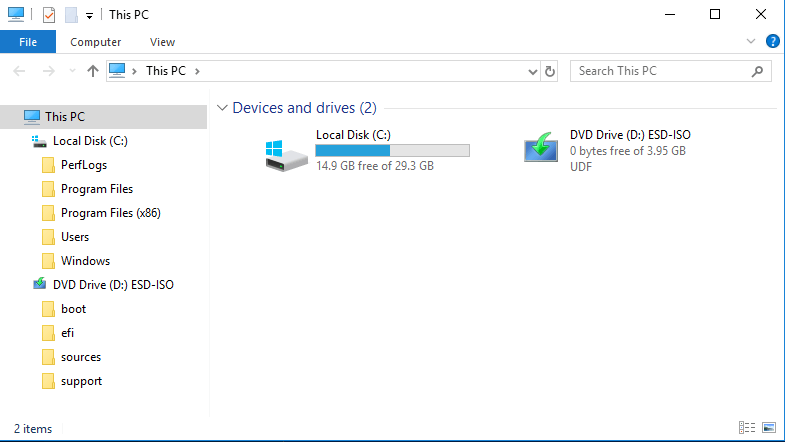Screen dimensions: 785x442
Task: Collapse the Devices and drives group
Action: (222, 108)
